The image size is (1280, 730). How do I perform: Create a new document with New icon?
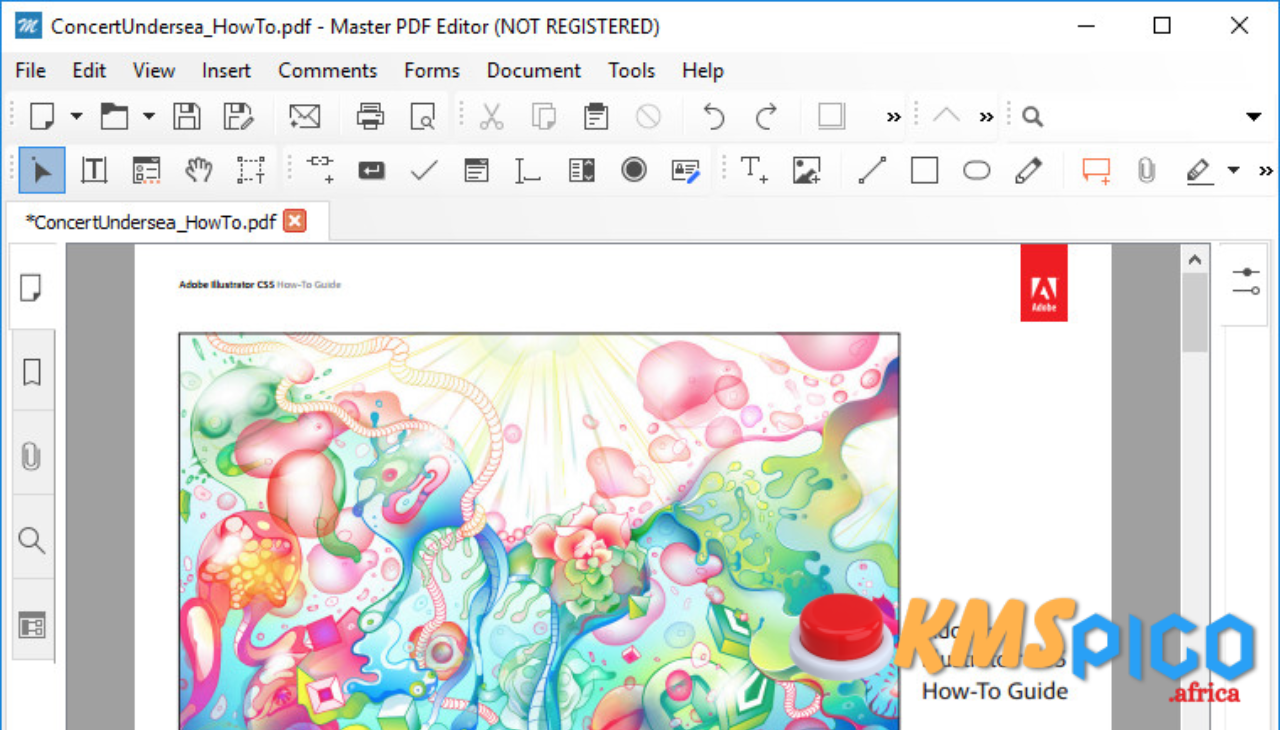[41, 117]
